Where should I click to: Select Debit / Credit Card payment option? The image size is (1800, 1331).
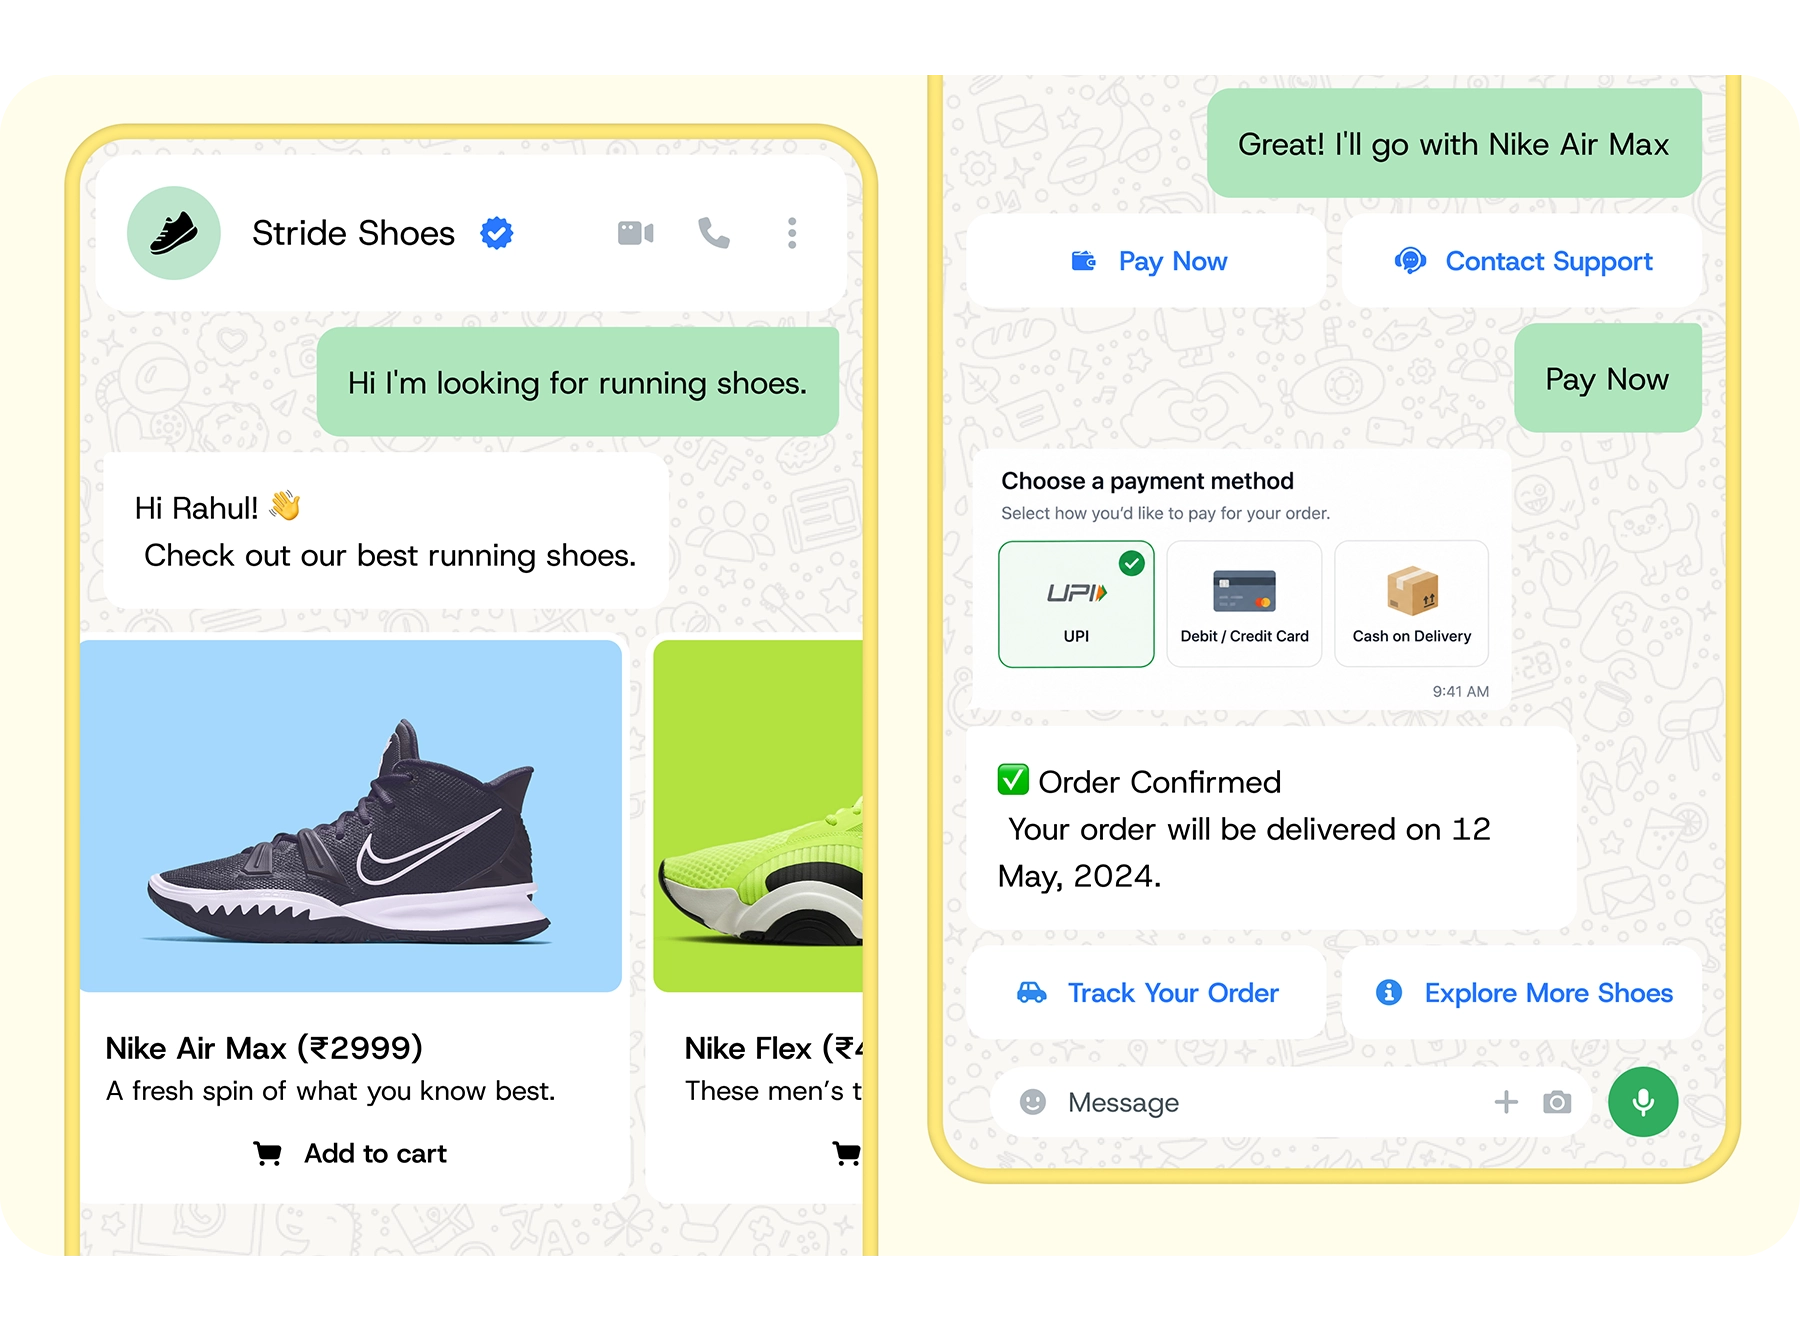point(1244,604)
